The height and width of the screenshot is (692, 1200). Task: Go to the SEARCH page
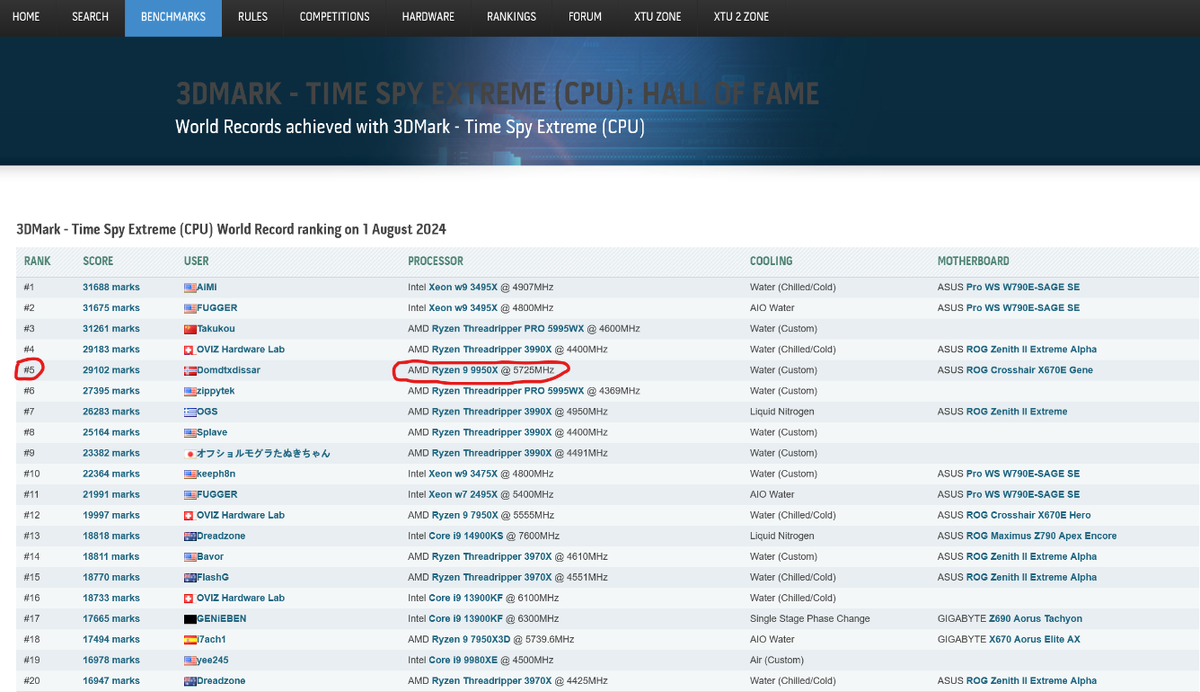(x=90, y=17)
